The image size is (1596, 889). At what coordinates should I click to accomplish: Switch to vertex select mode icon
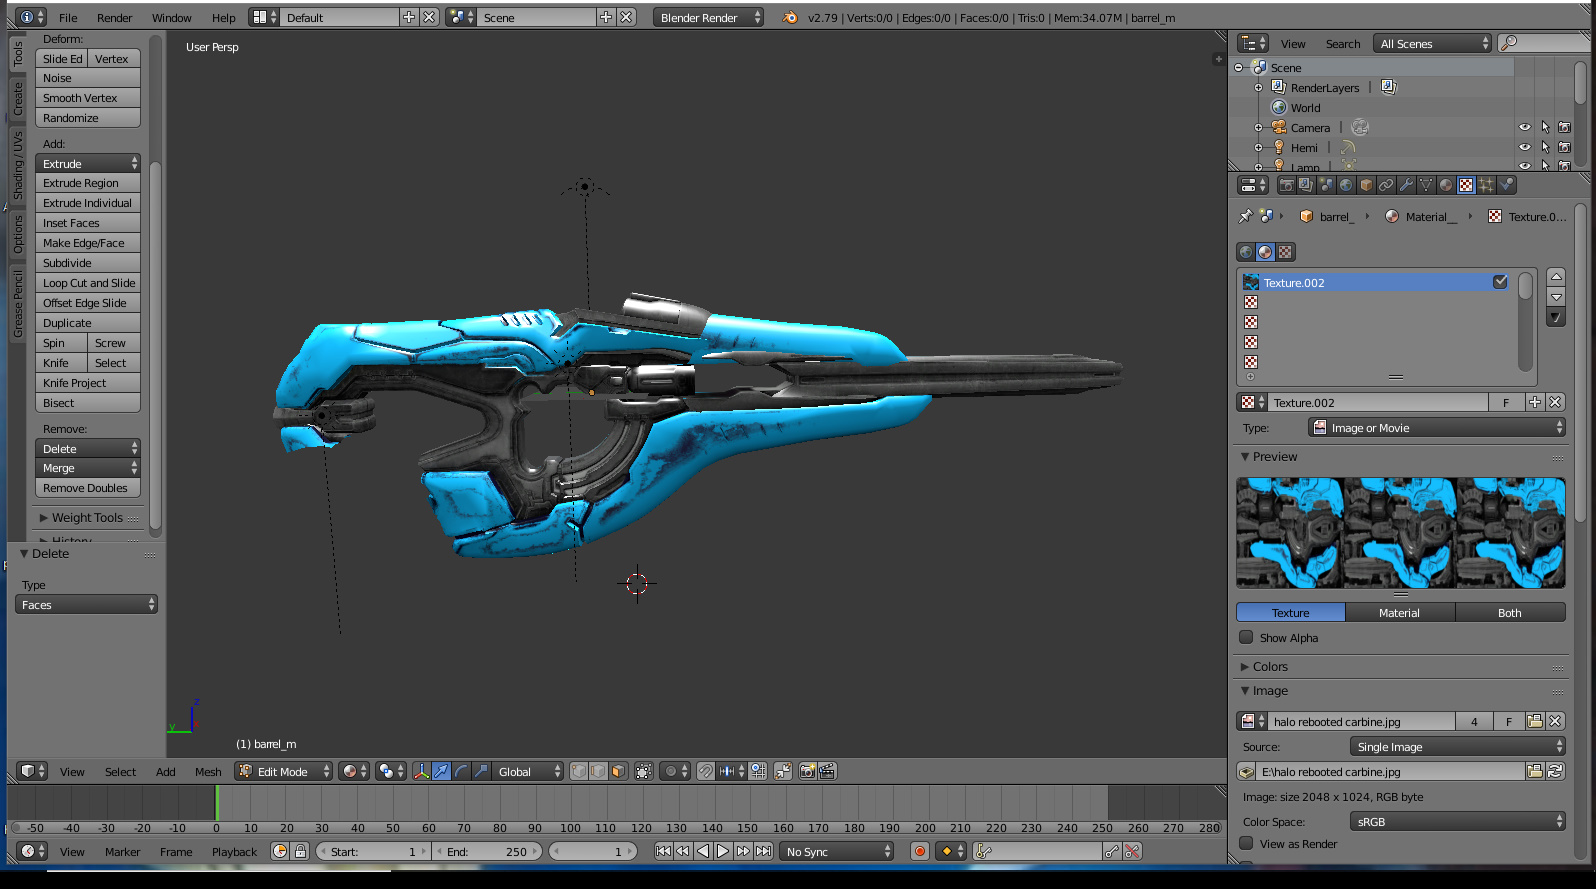579,771
